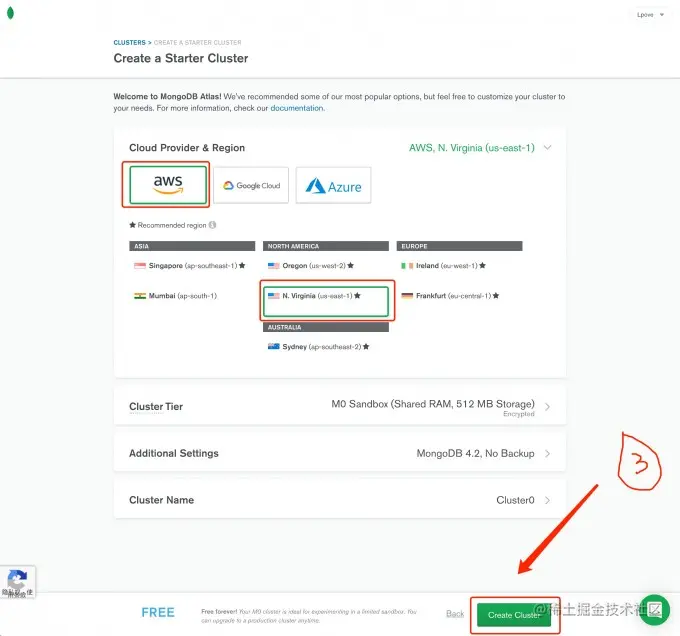The image size is (680, 636).
Task: Click the Australia flag beside Sydney
Action: pos(274,346)
